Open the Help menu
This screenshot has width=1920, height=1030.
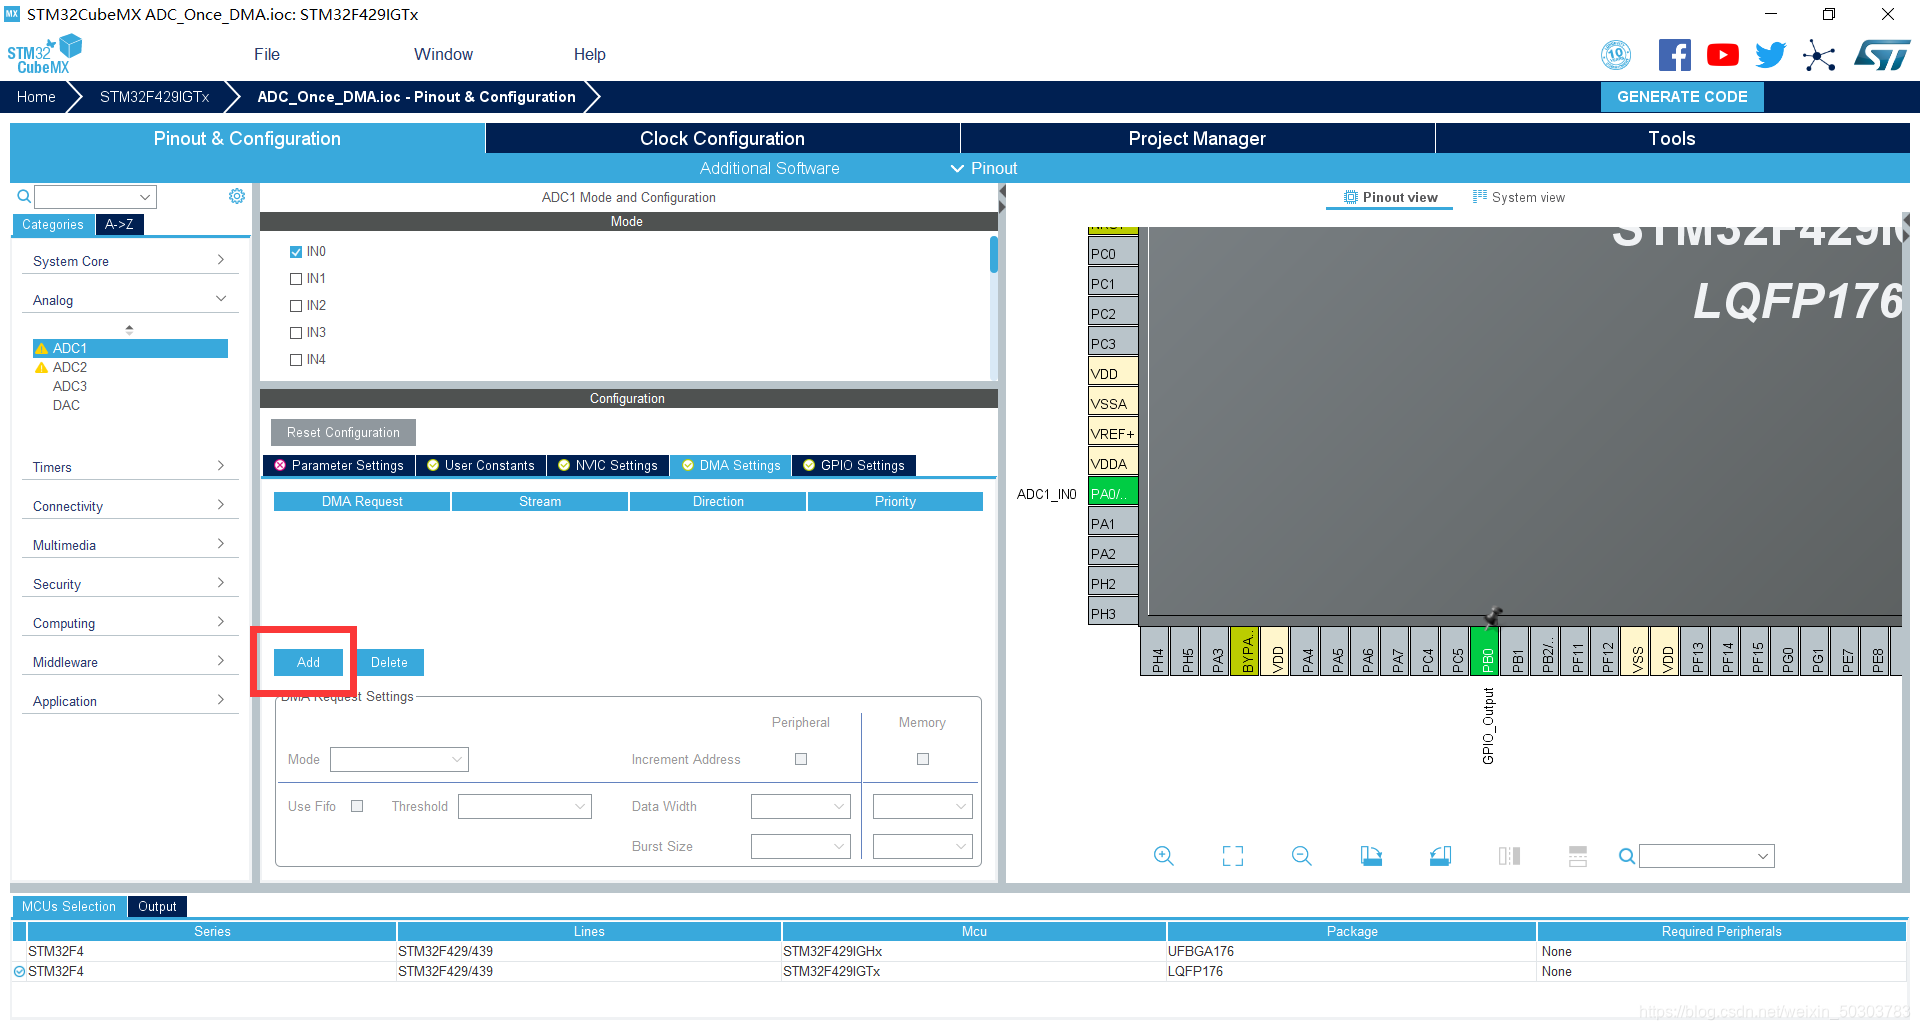tap(590, 54)
